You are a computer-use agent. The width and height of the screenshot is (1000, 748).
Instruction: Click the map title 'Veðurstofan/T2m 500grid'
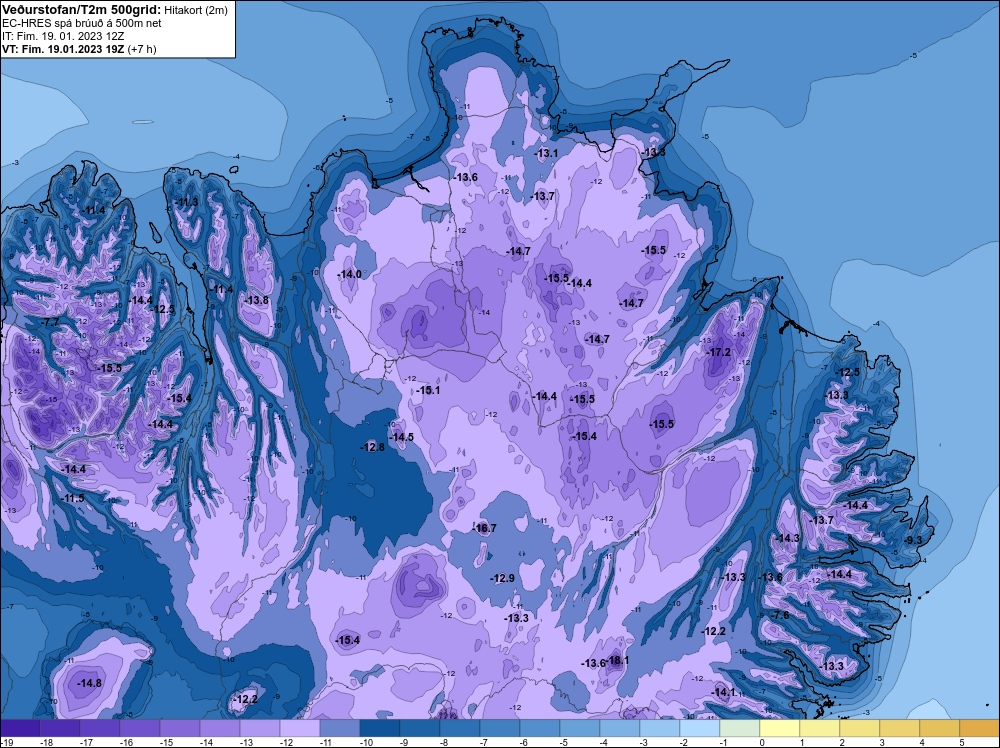point(81,9)
